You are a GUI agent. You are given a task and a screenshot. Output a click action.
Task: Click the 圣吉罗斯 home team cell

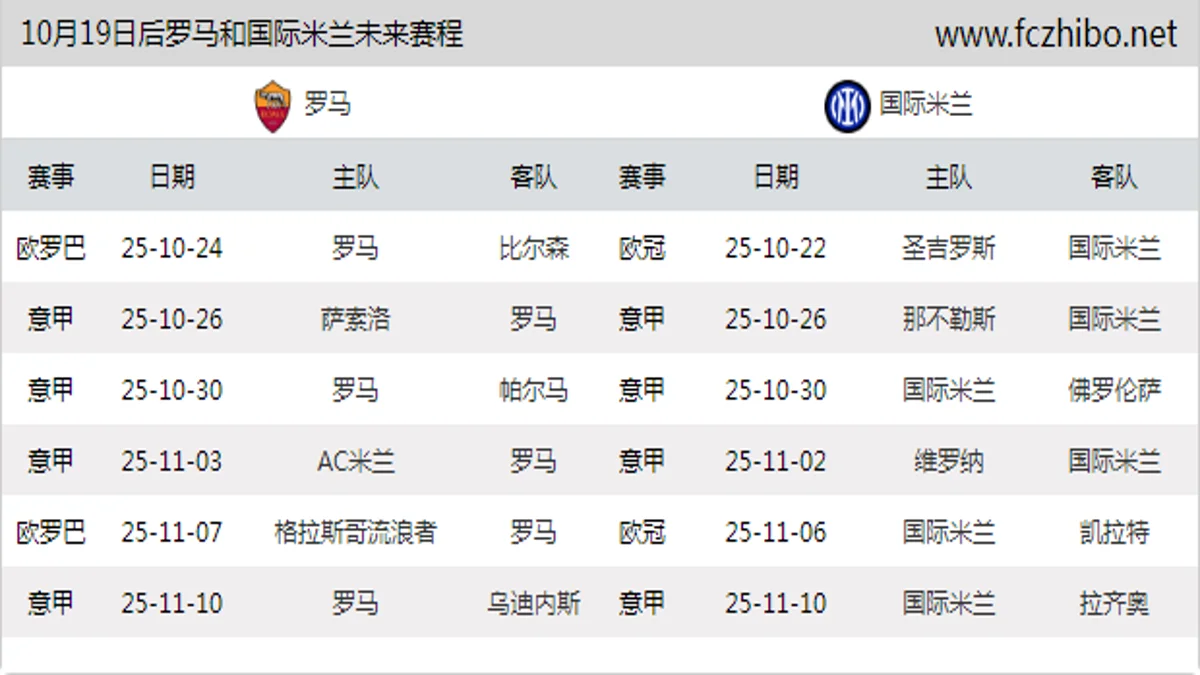pos(949,248)
